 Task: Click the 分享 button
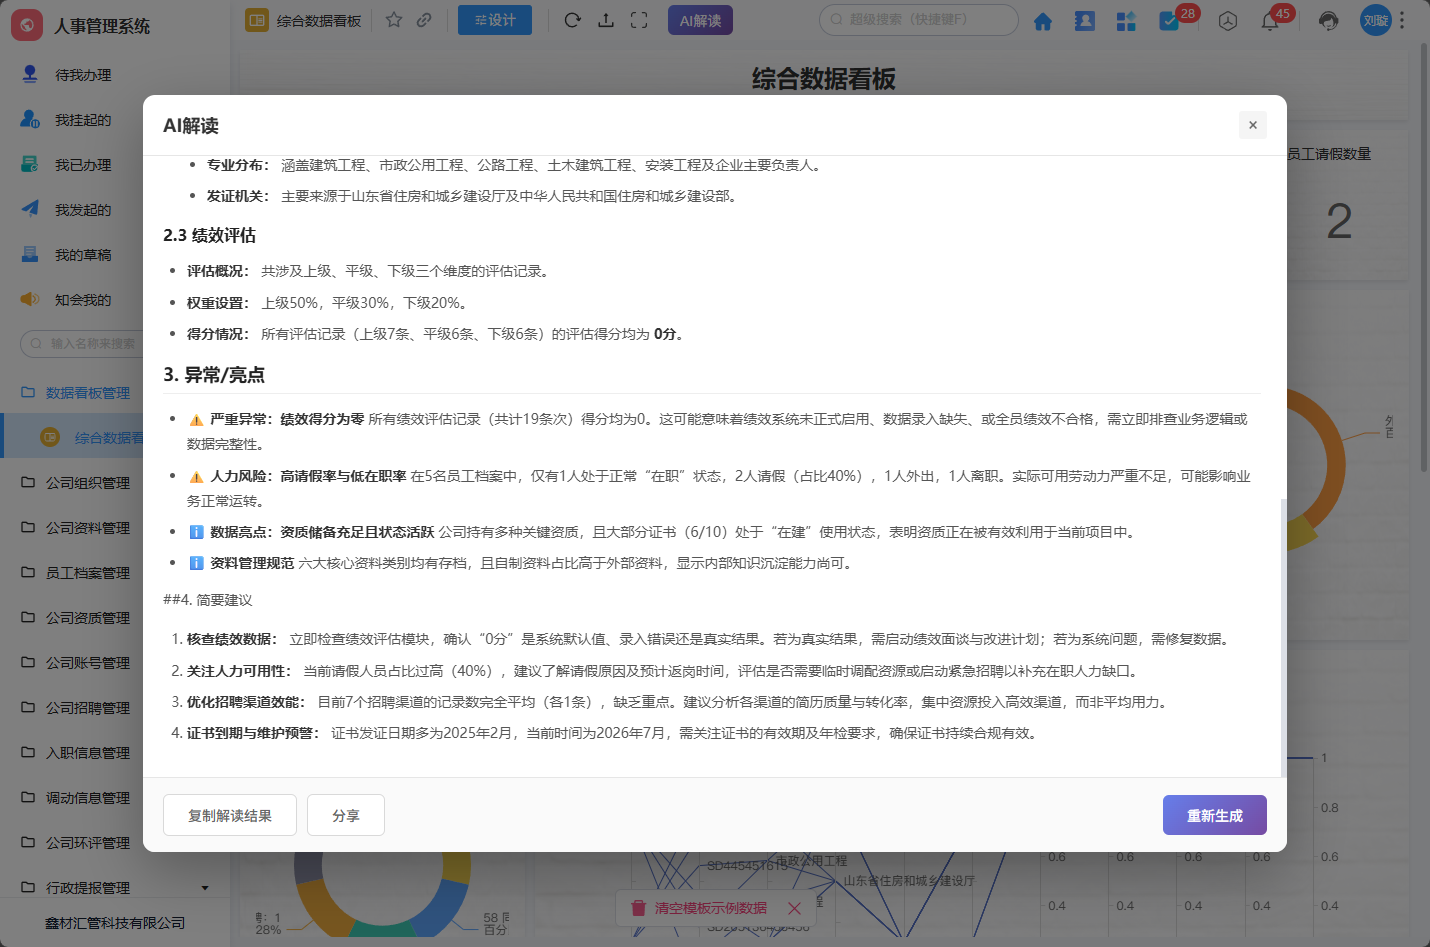pyautogui.click(x=346, y=815)
